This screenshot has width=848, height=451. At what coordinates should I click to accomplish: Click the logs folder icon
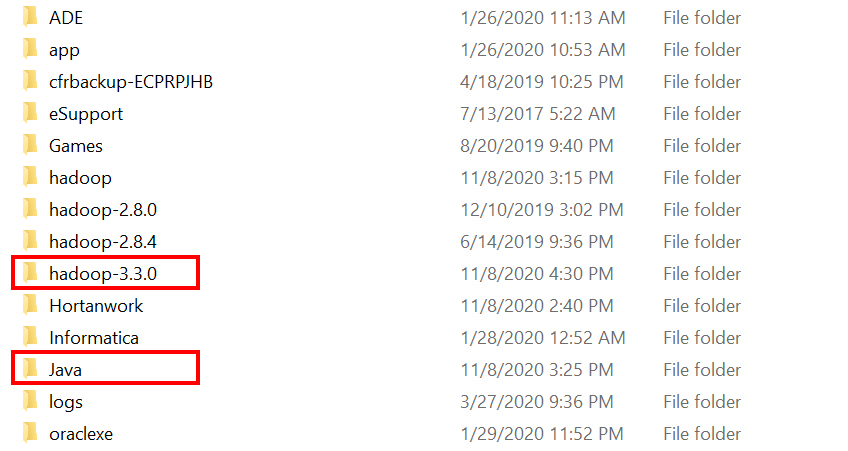(x=30, y=402)
